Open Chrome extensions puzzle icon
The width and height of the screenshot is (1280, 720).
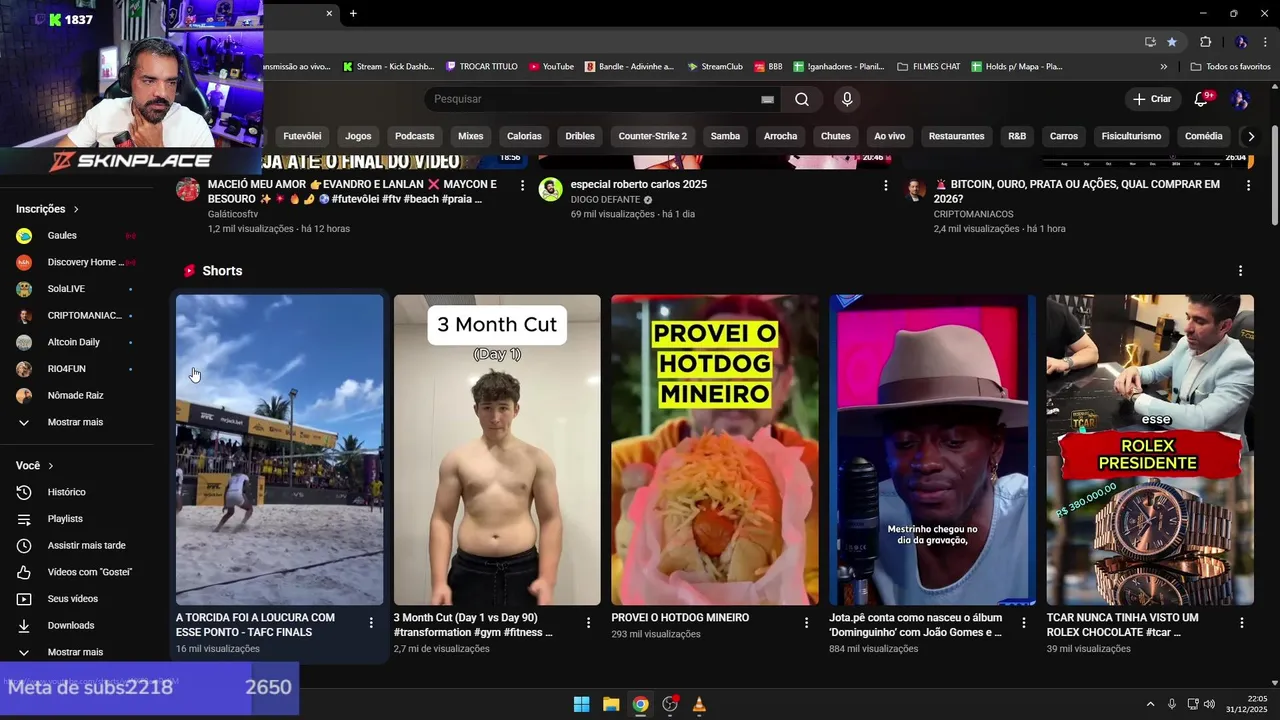point(1205,42)
